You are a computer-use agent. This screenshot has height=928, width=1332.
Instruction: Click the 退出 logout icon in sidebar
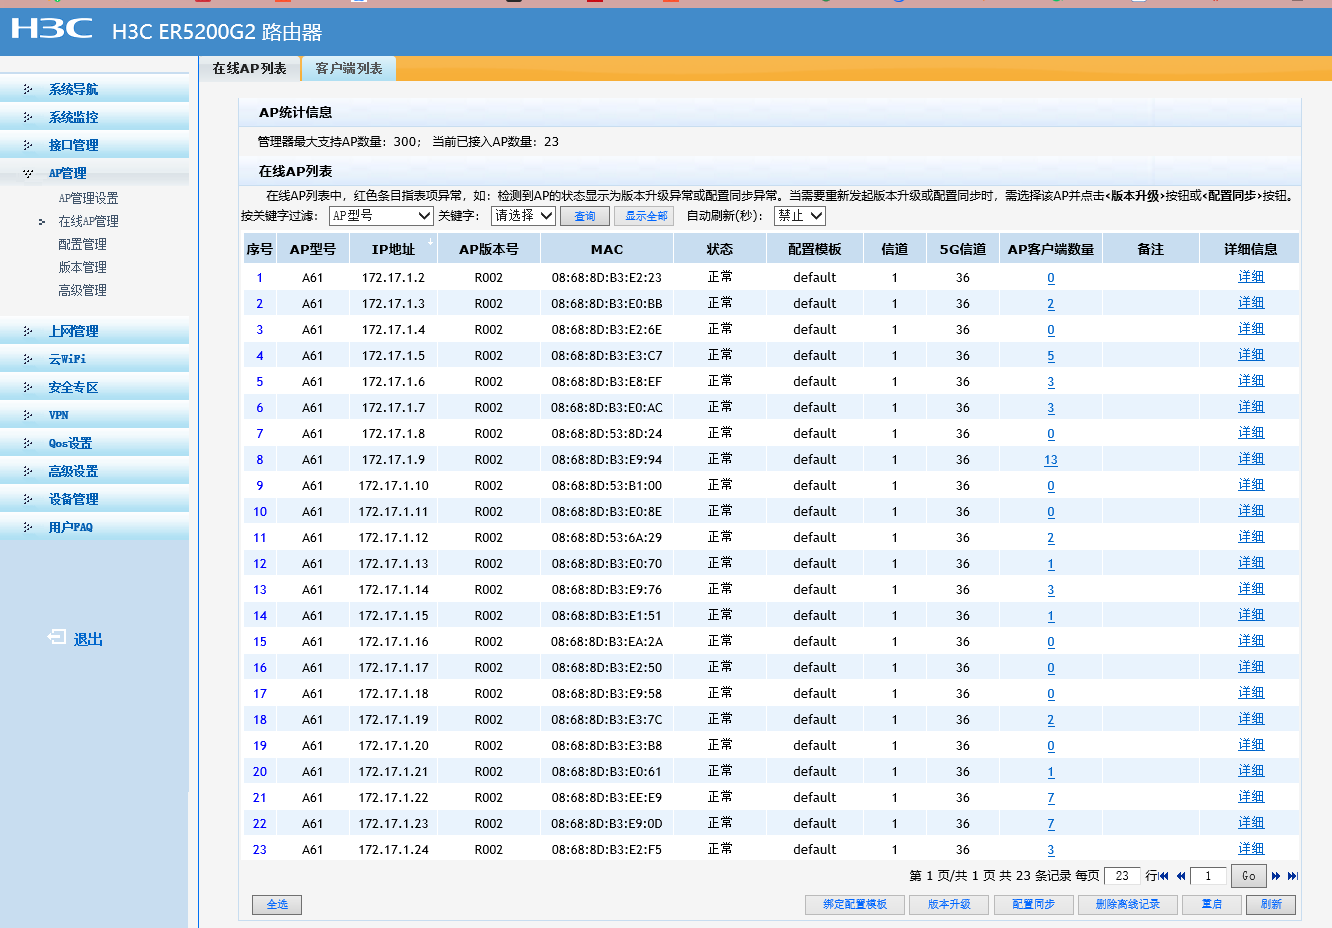(x=57, y=638)
